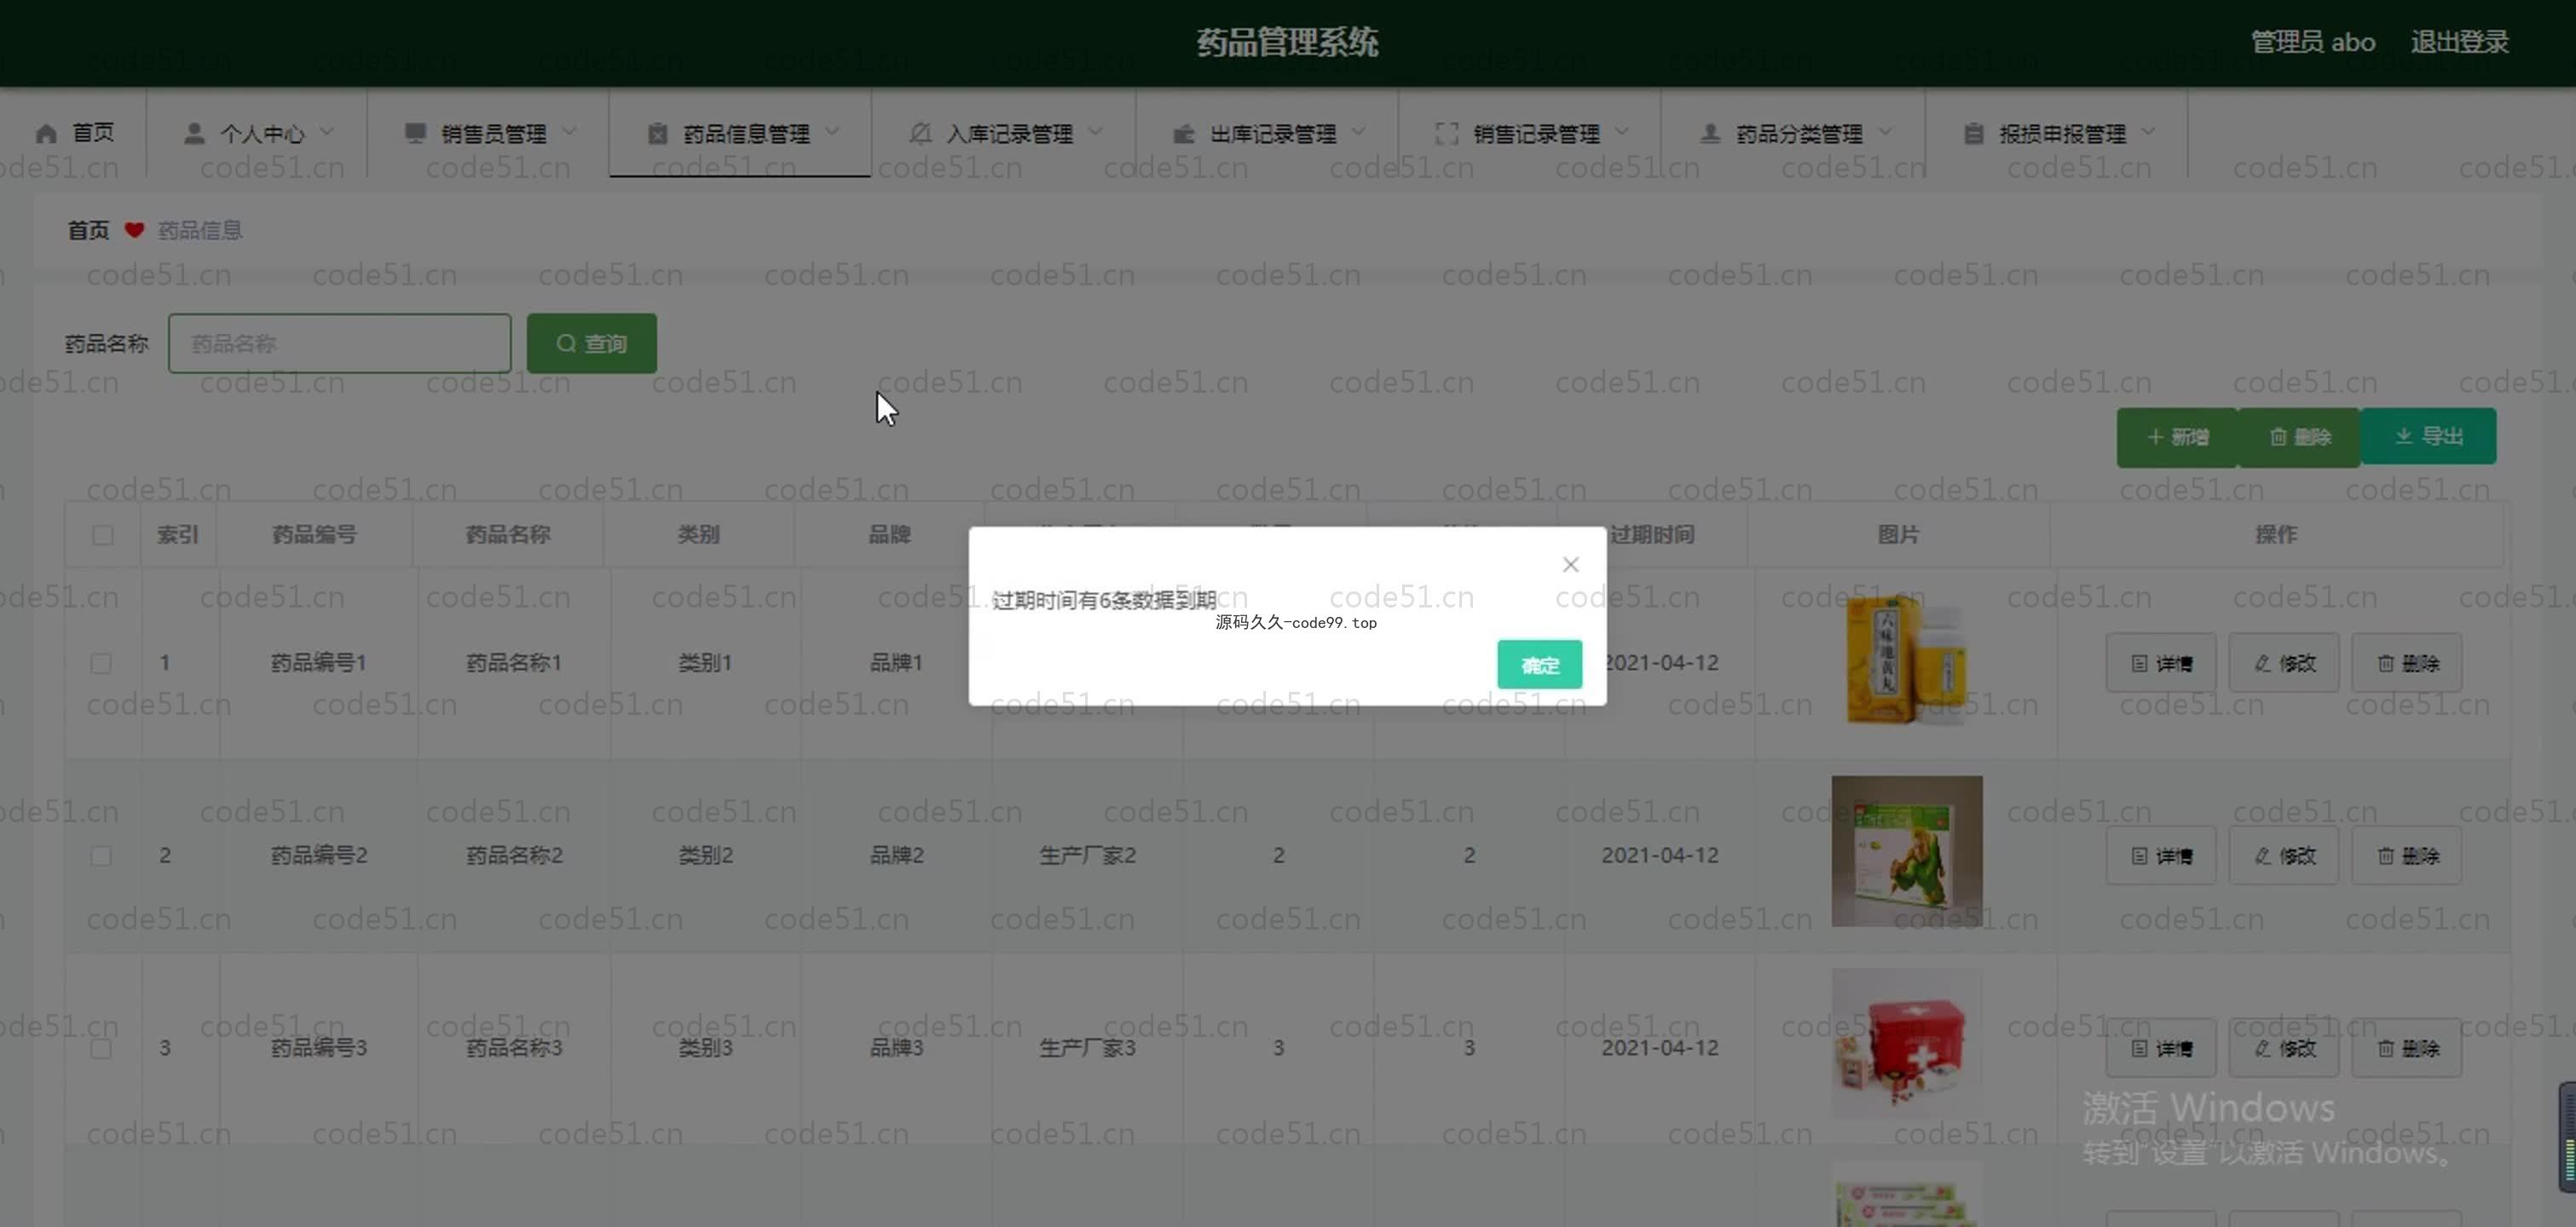Click the 导出 export button
The image size is (2576, 1227).
click(2428, 436)
